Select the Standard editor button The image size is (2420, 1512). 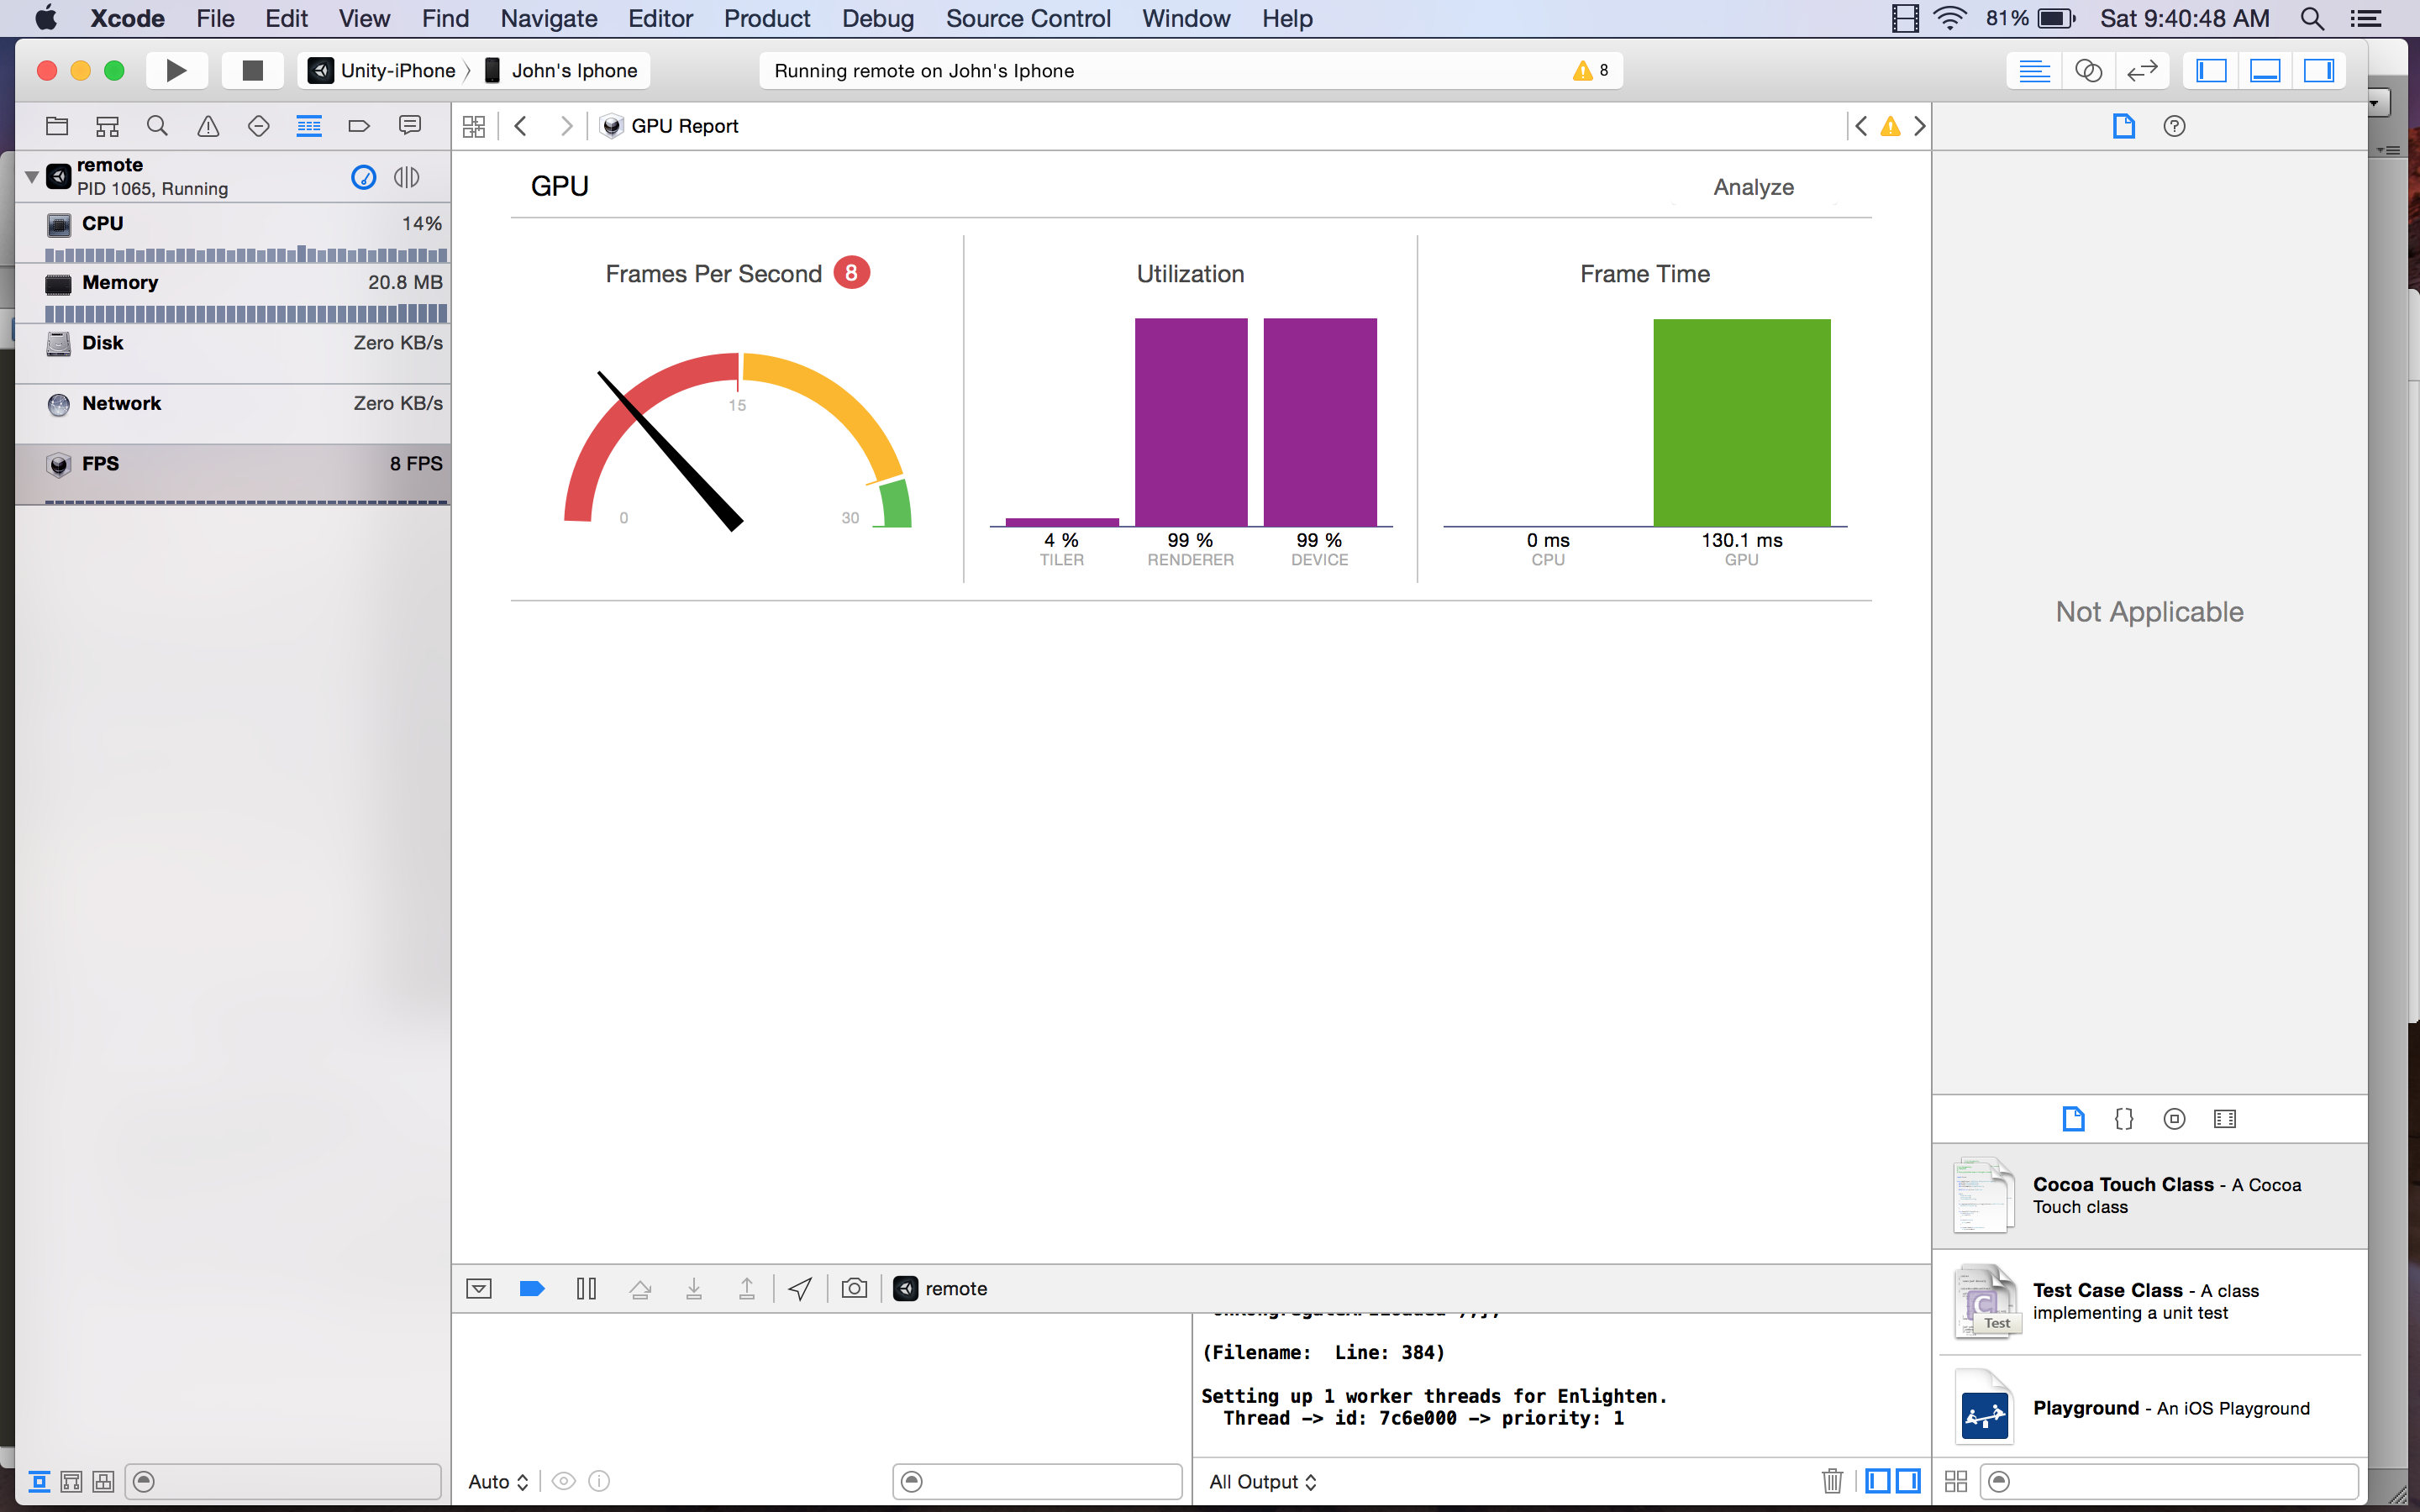(2034, 71)
